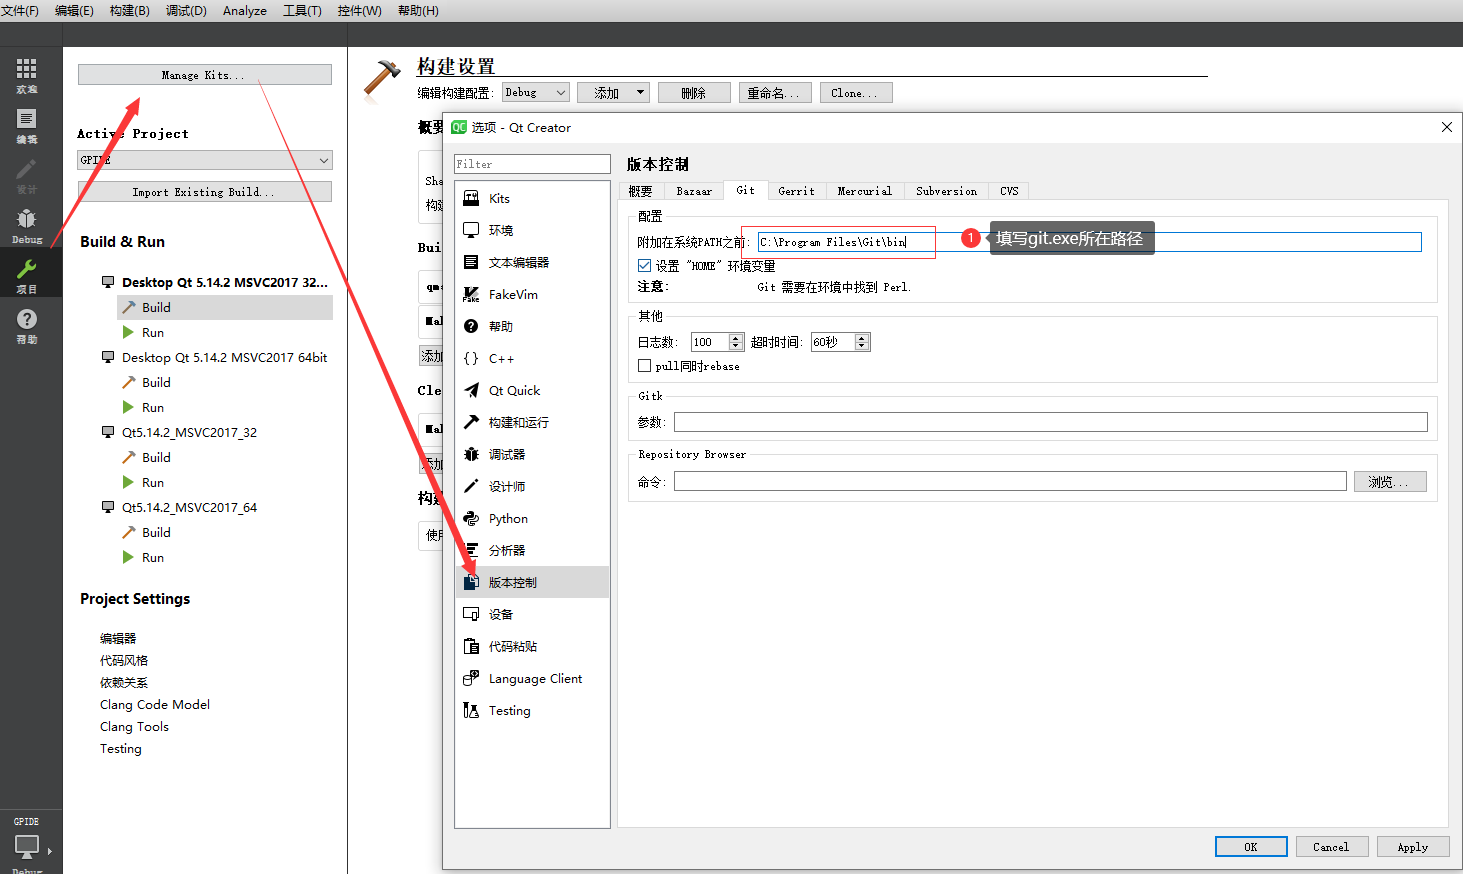Select the Git tab
This screenshot has width=1463, height=874.
(x=746, y=190)
